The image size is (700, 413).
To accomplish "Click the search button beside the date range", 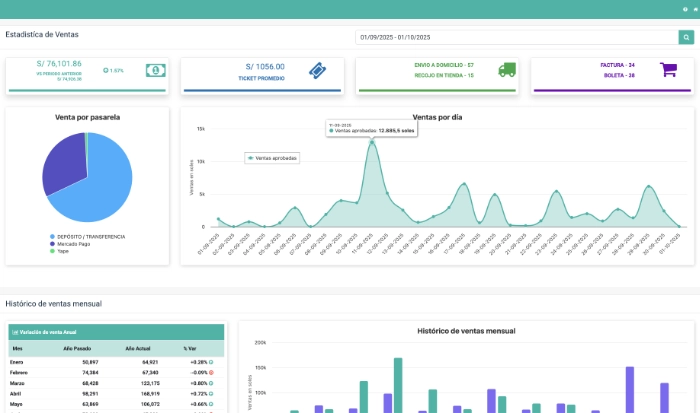I will (686, 38).
